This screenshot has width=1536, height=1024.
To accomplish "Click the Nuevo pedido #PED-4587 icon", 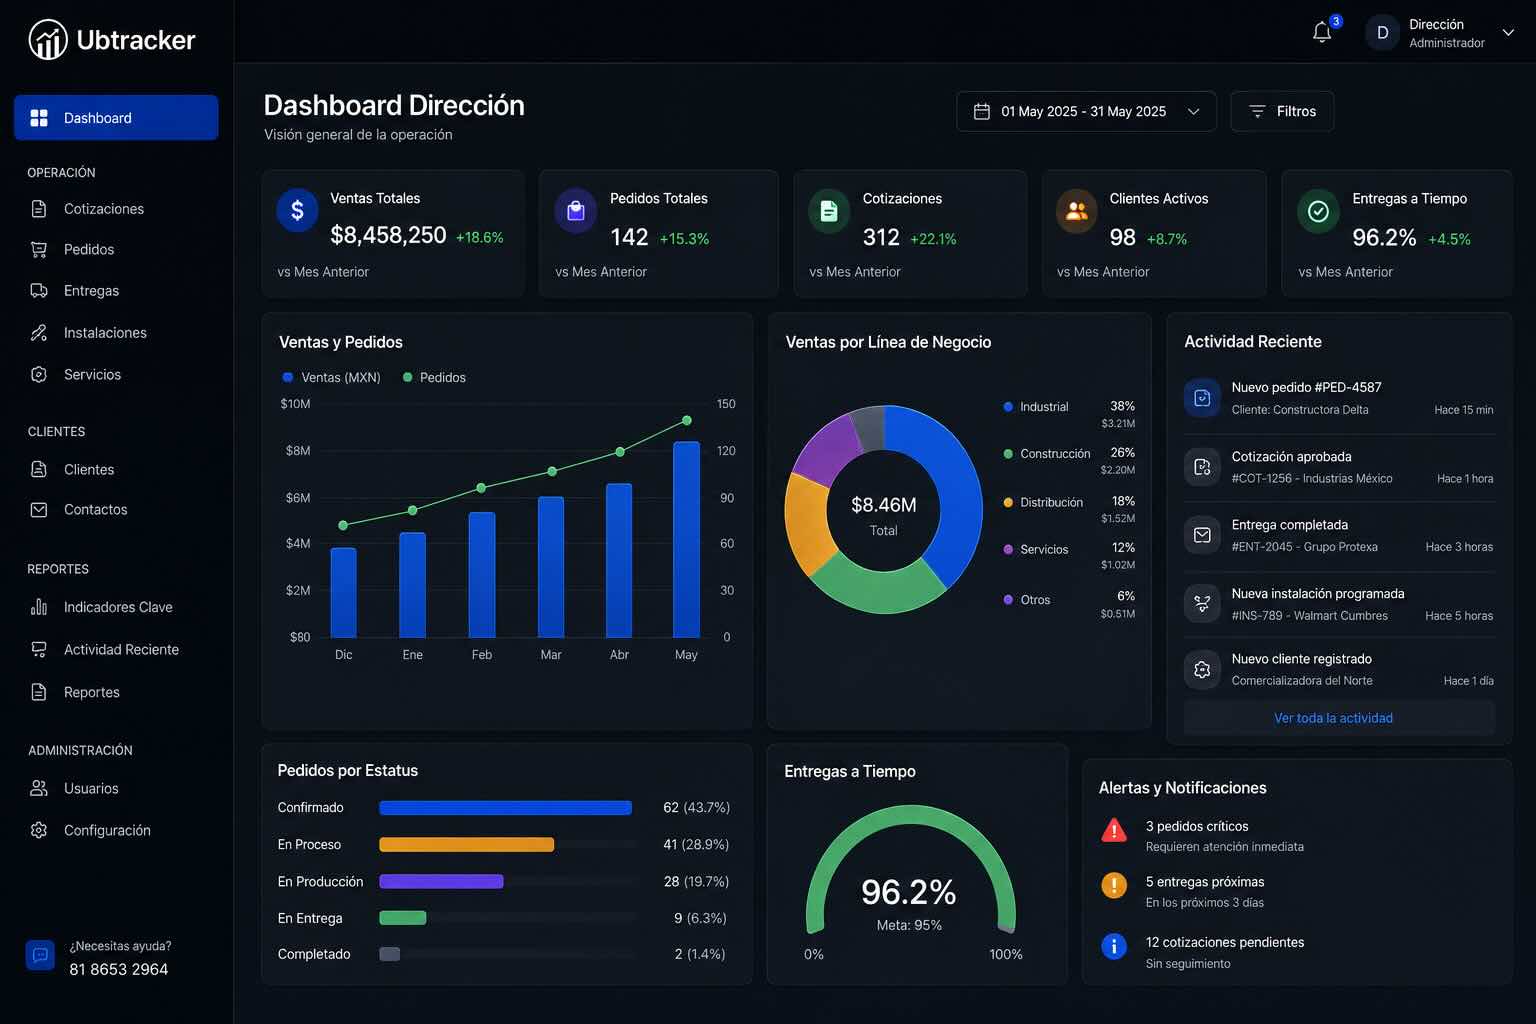I will [x=1202, y=398].
